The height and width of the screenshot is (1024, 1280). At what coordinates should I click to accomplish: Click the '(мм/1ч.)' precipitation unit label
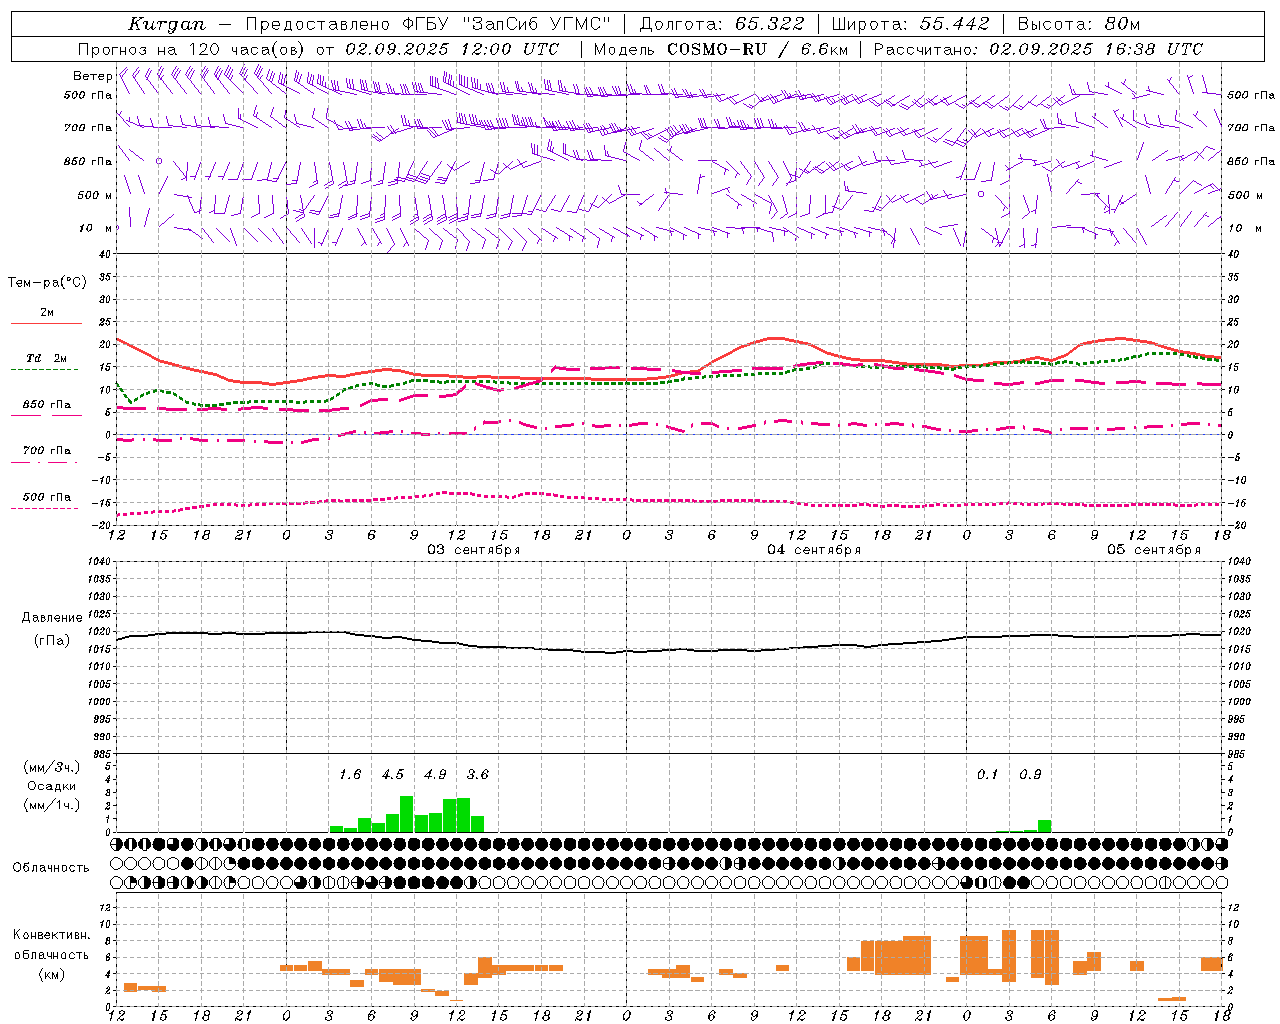pos(50,805)
